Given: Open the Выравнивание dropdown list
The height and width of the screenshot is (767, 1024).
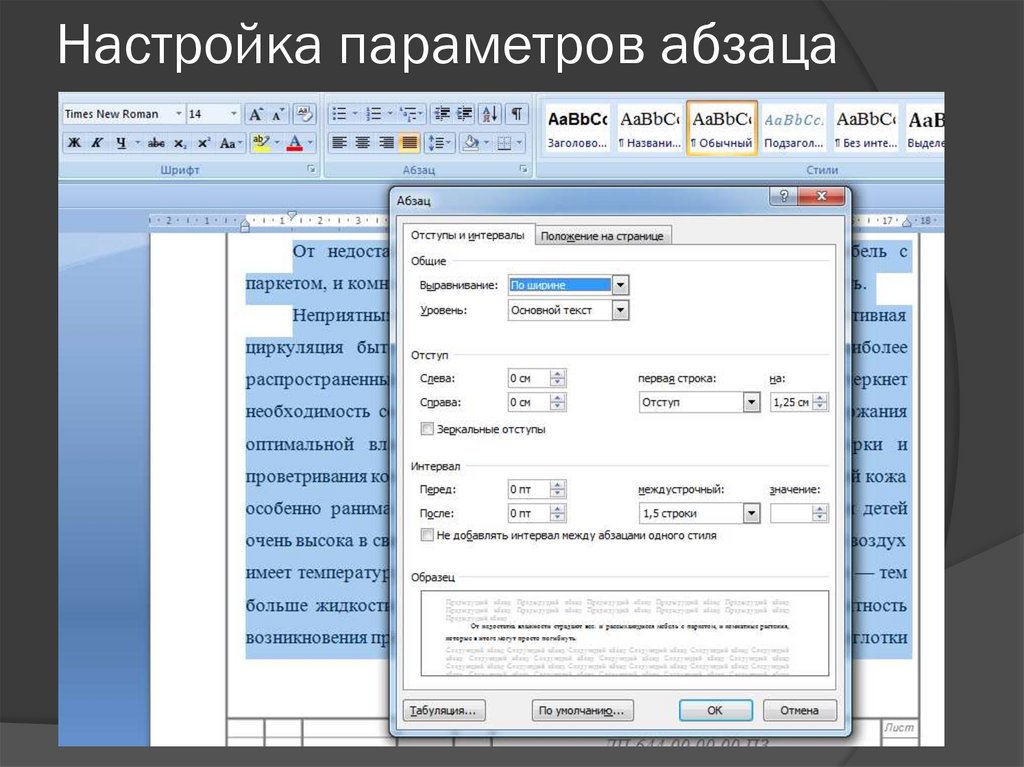Looking at the screenshot, I should pos(620,285).
